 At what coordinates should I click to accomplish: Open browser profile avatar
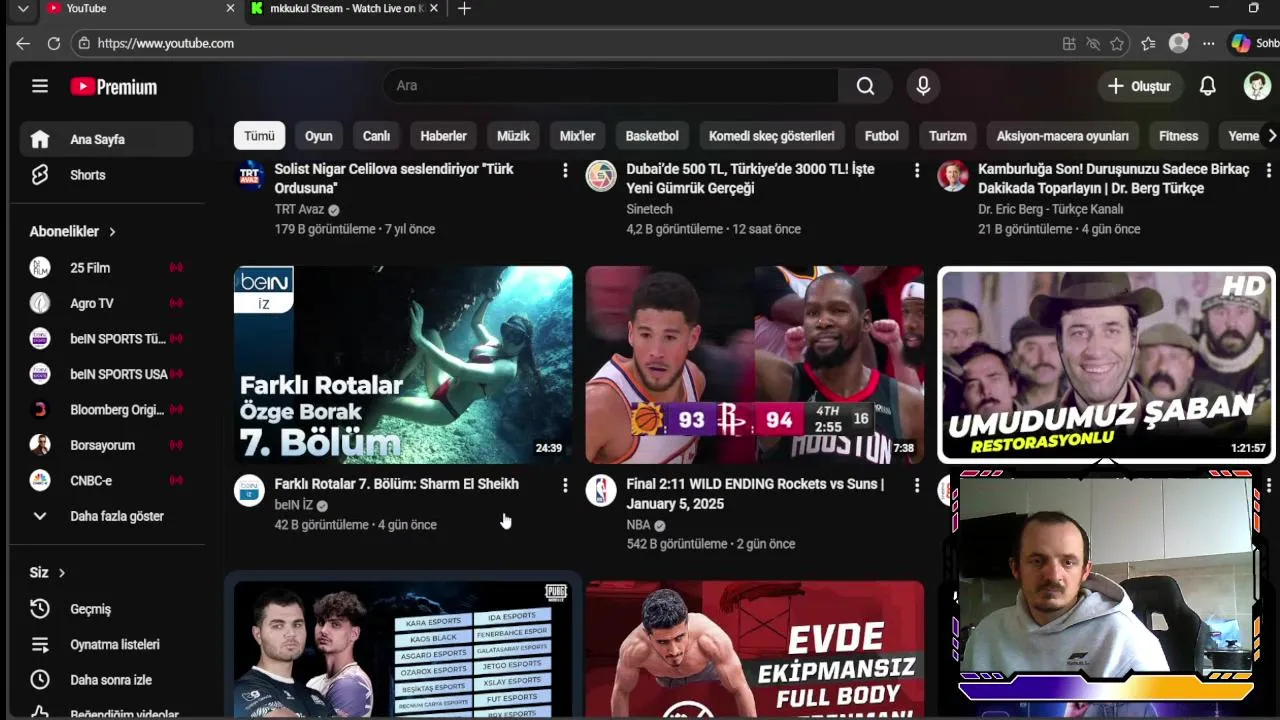(1179, 43)
